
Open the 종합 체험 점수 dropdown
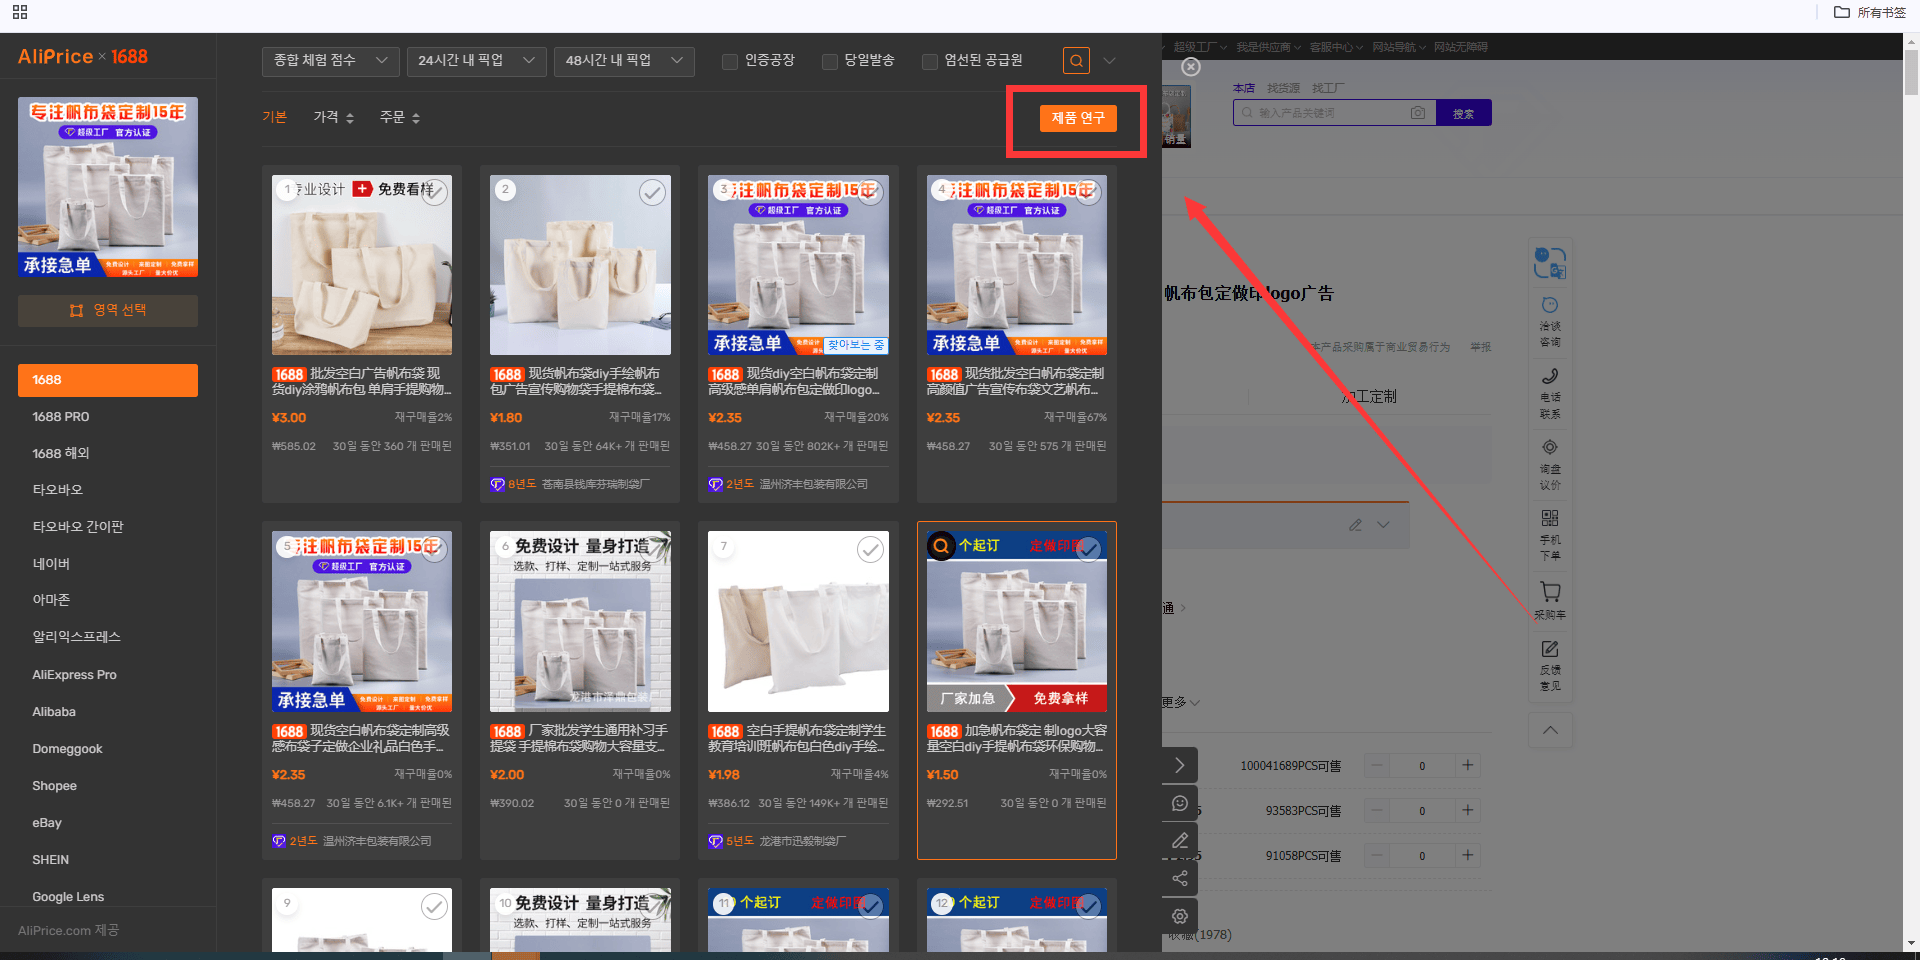331,61
